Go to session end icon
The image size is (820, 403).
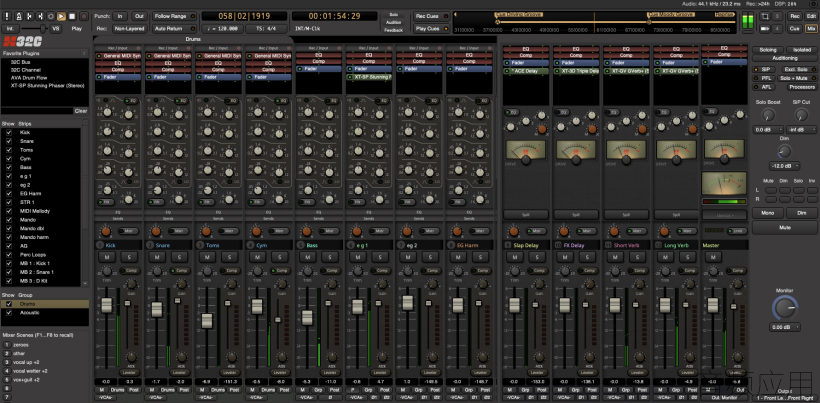coord(40,16)
